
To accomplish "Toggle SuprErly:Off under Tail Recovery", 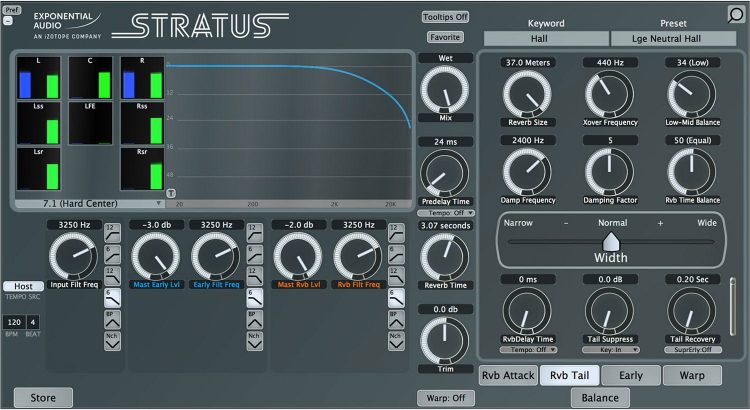I will pos(693,350).
